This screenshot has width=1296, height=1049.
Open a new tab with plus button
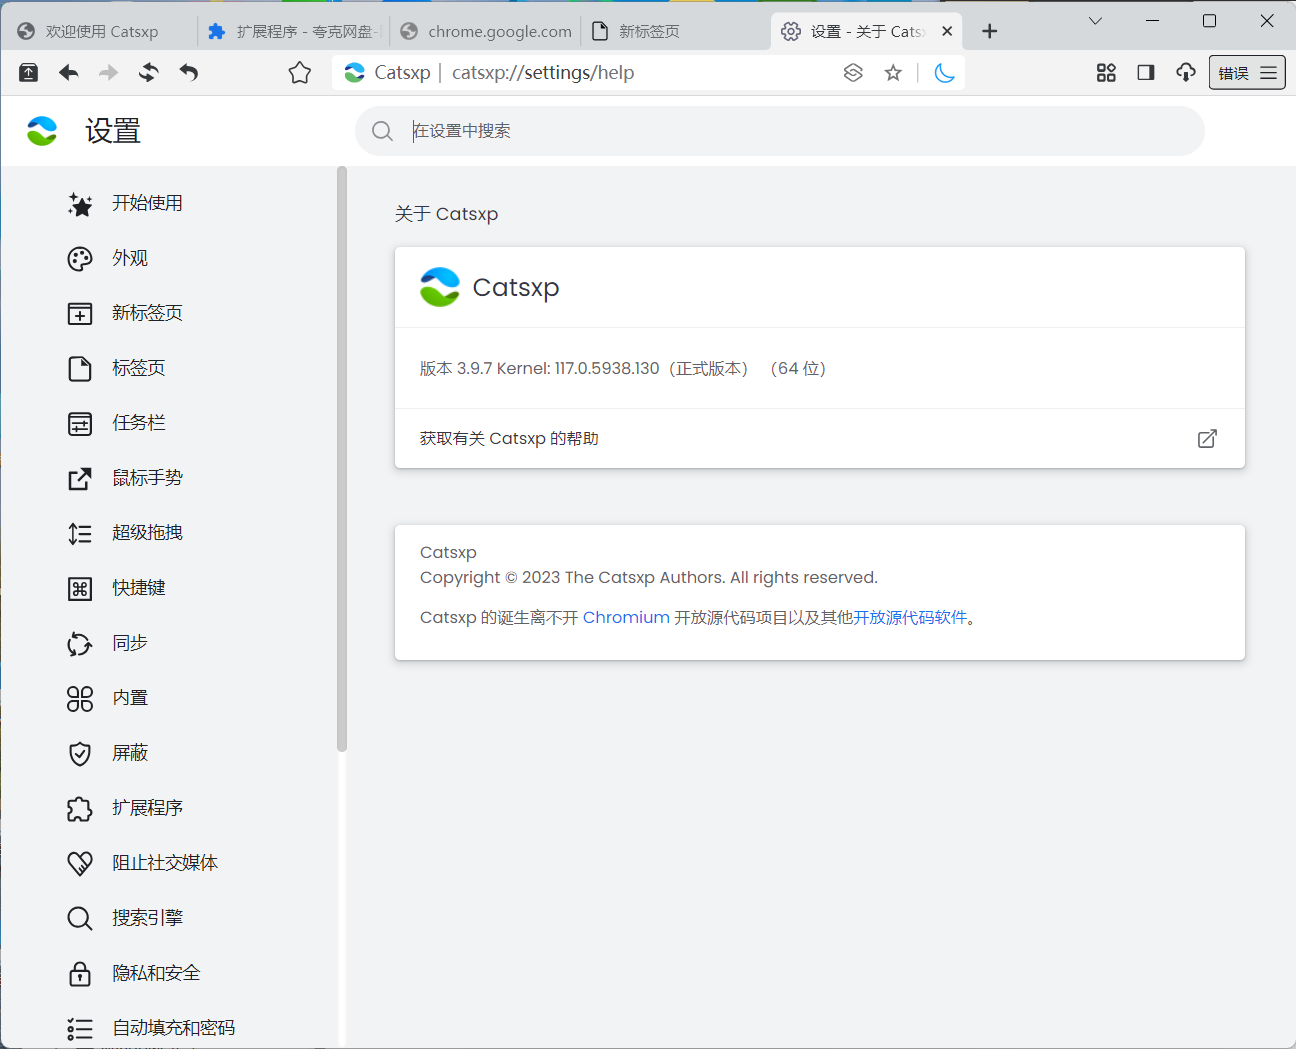(x=990, y=31)
